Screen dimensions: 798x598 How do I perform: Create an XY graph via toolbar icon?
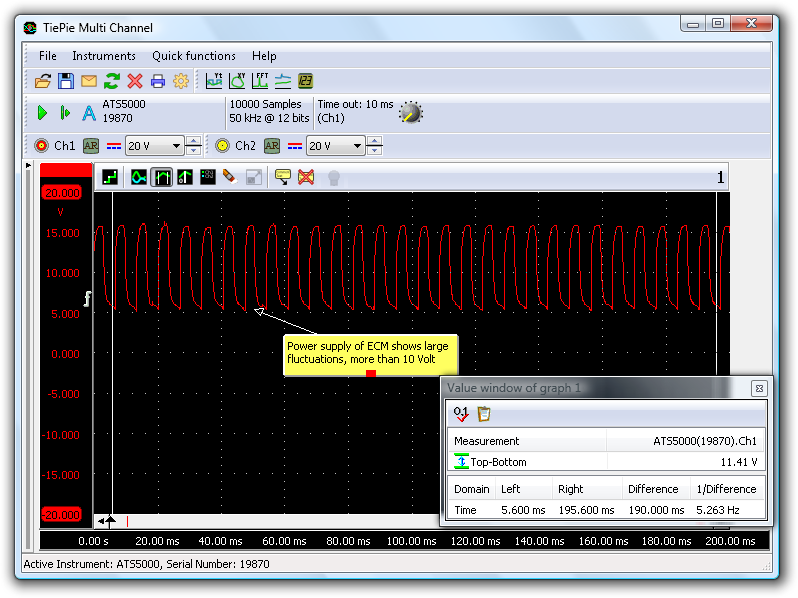237,81
